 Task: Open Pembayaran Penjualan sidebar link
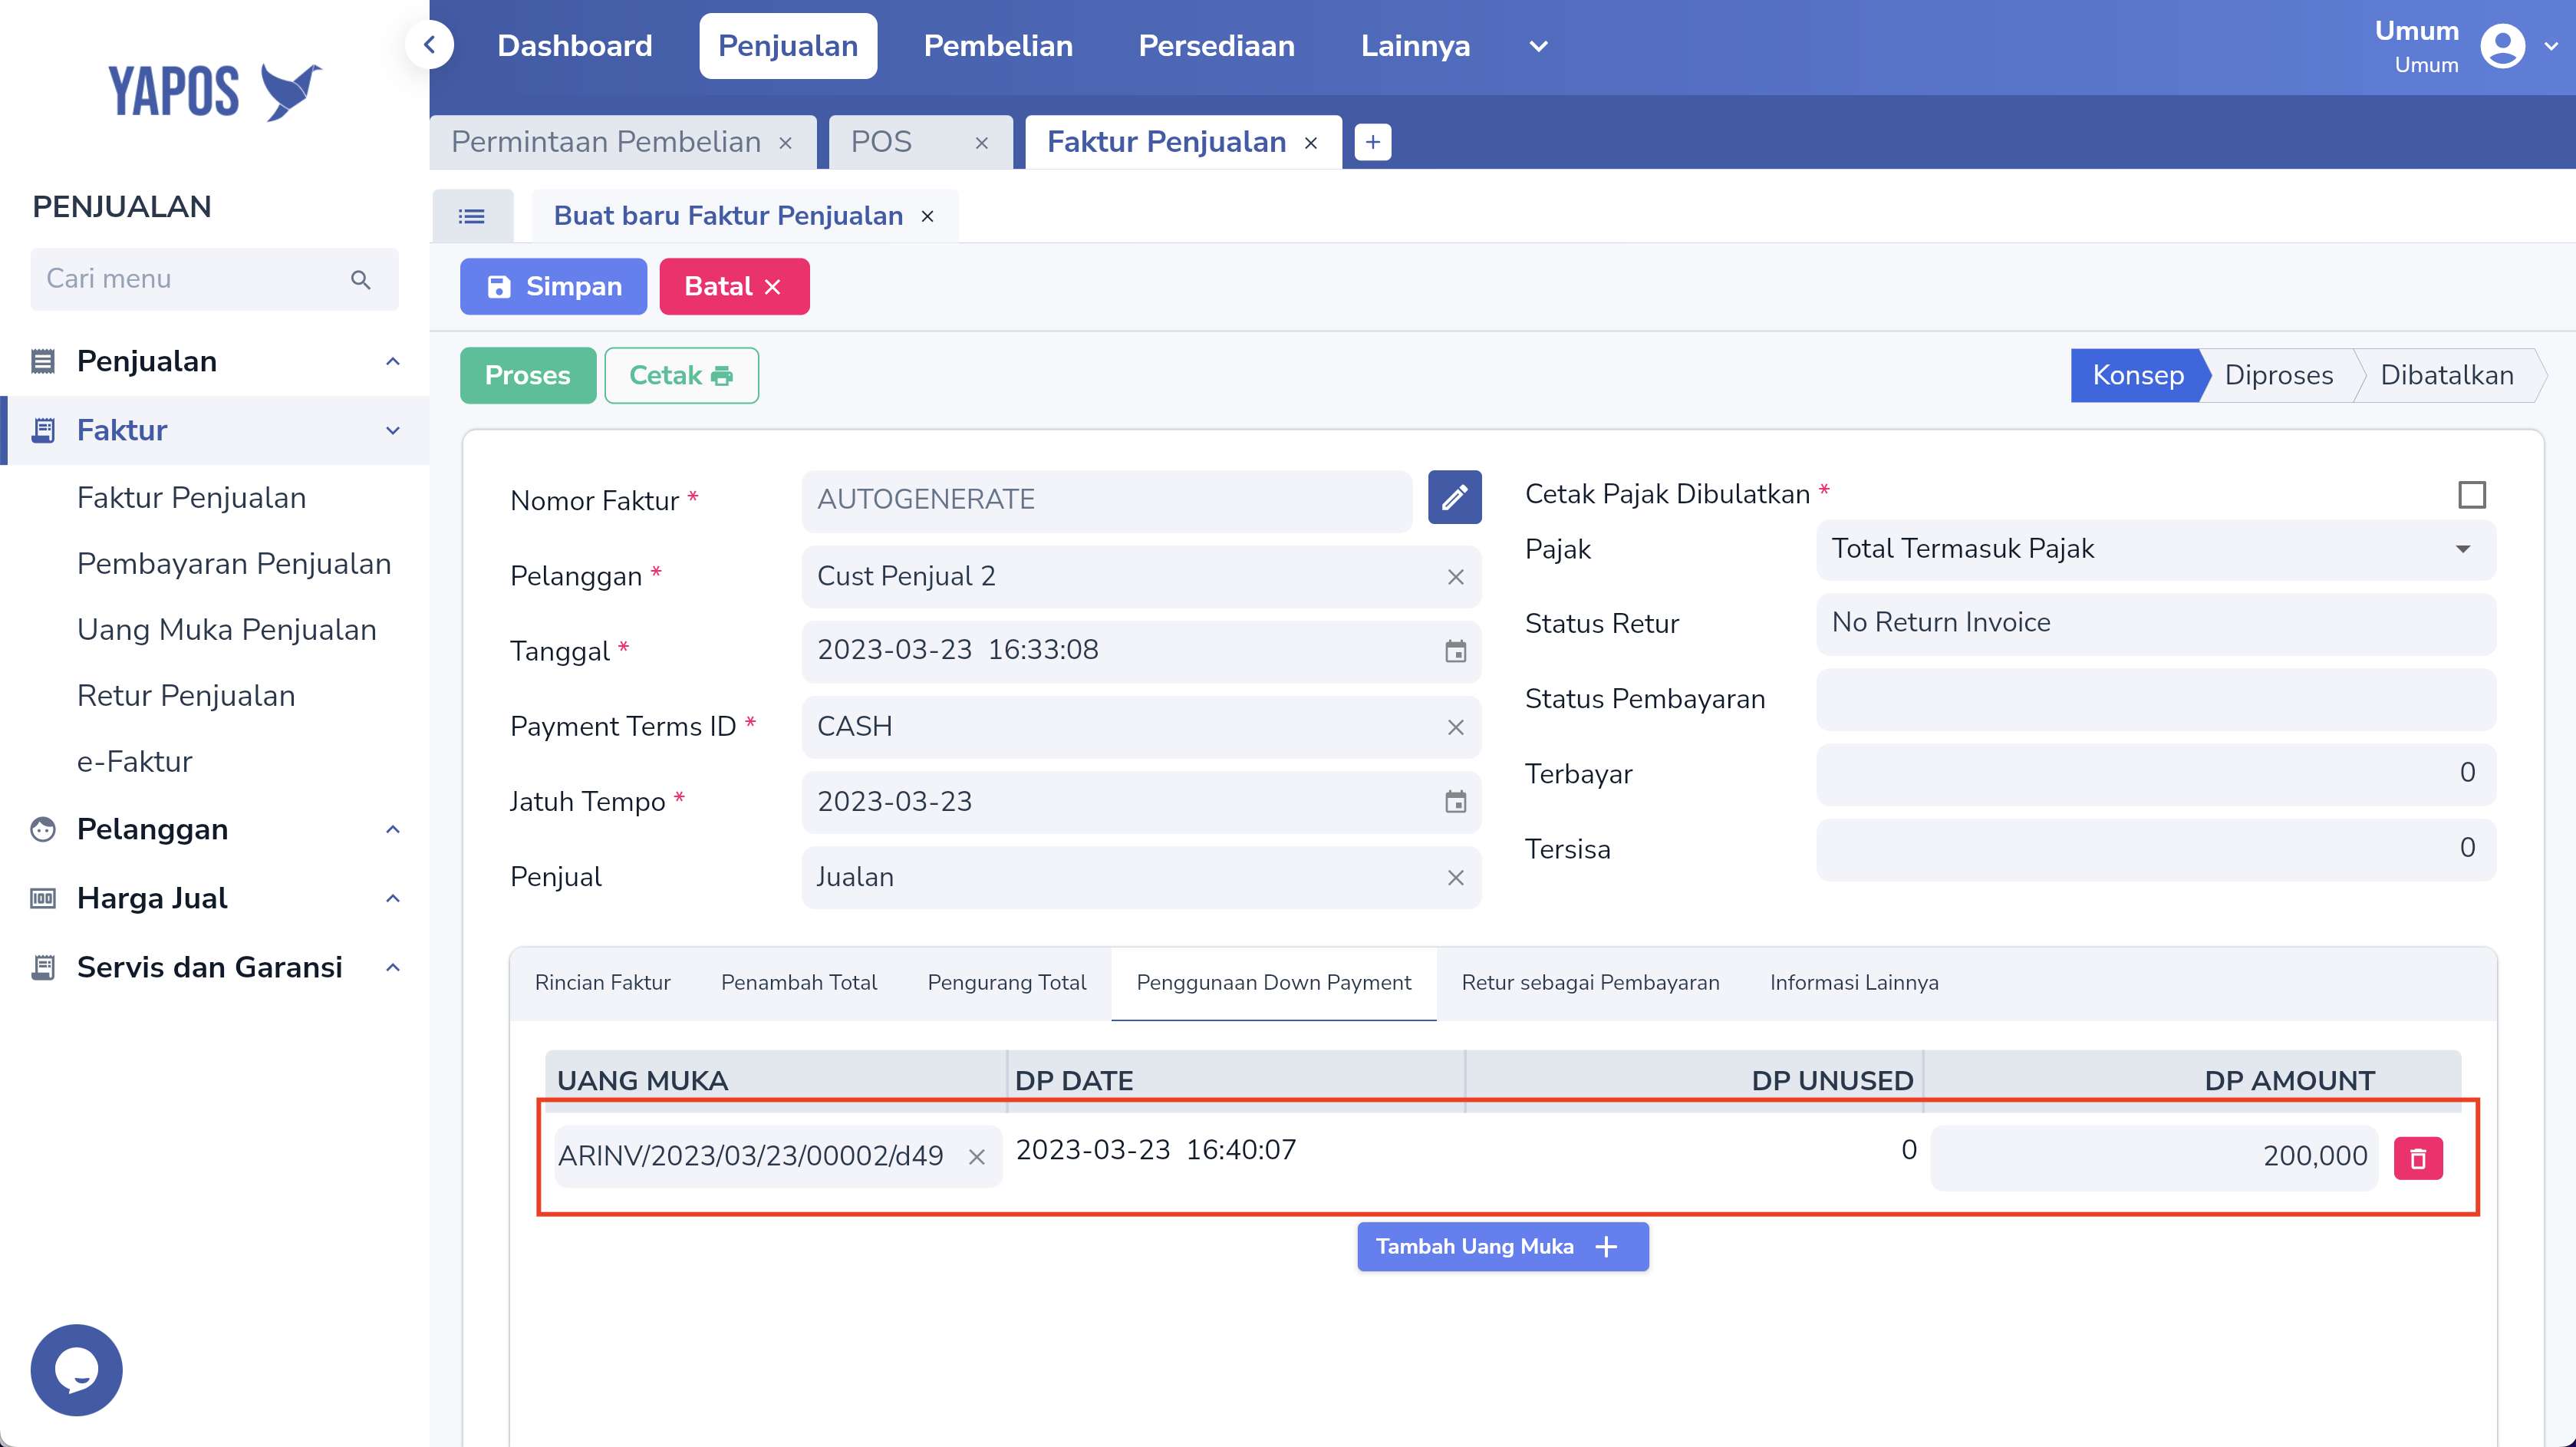(234, 563)
